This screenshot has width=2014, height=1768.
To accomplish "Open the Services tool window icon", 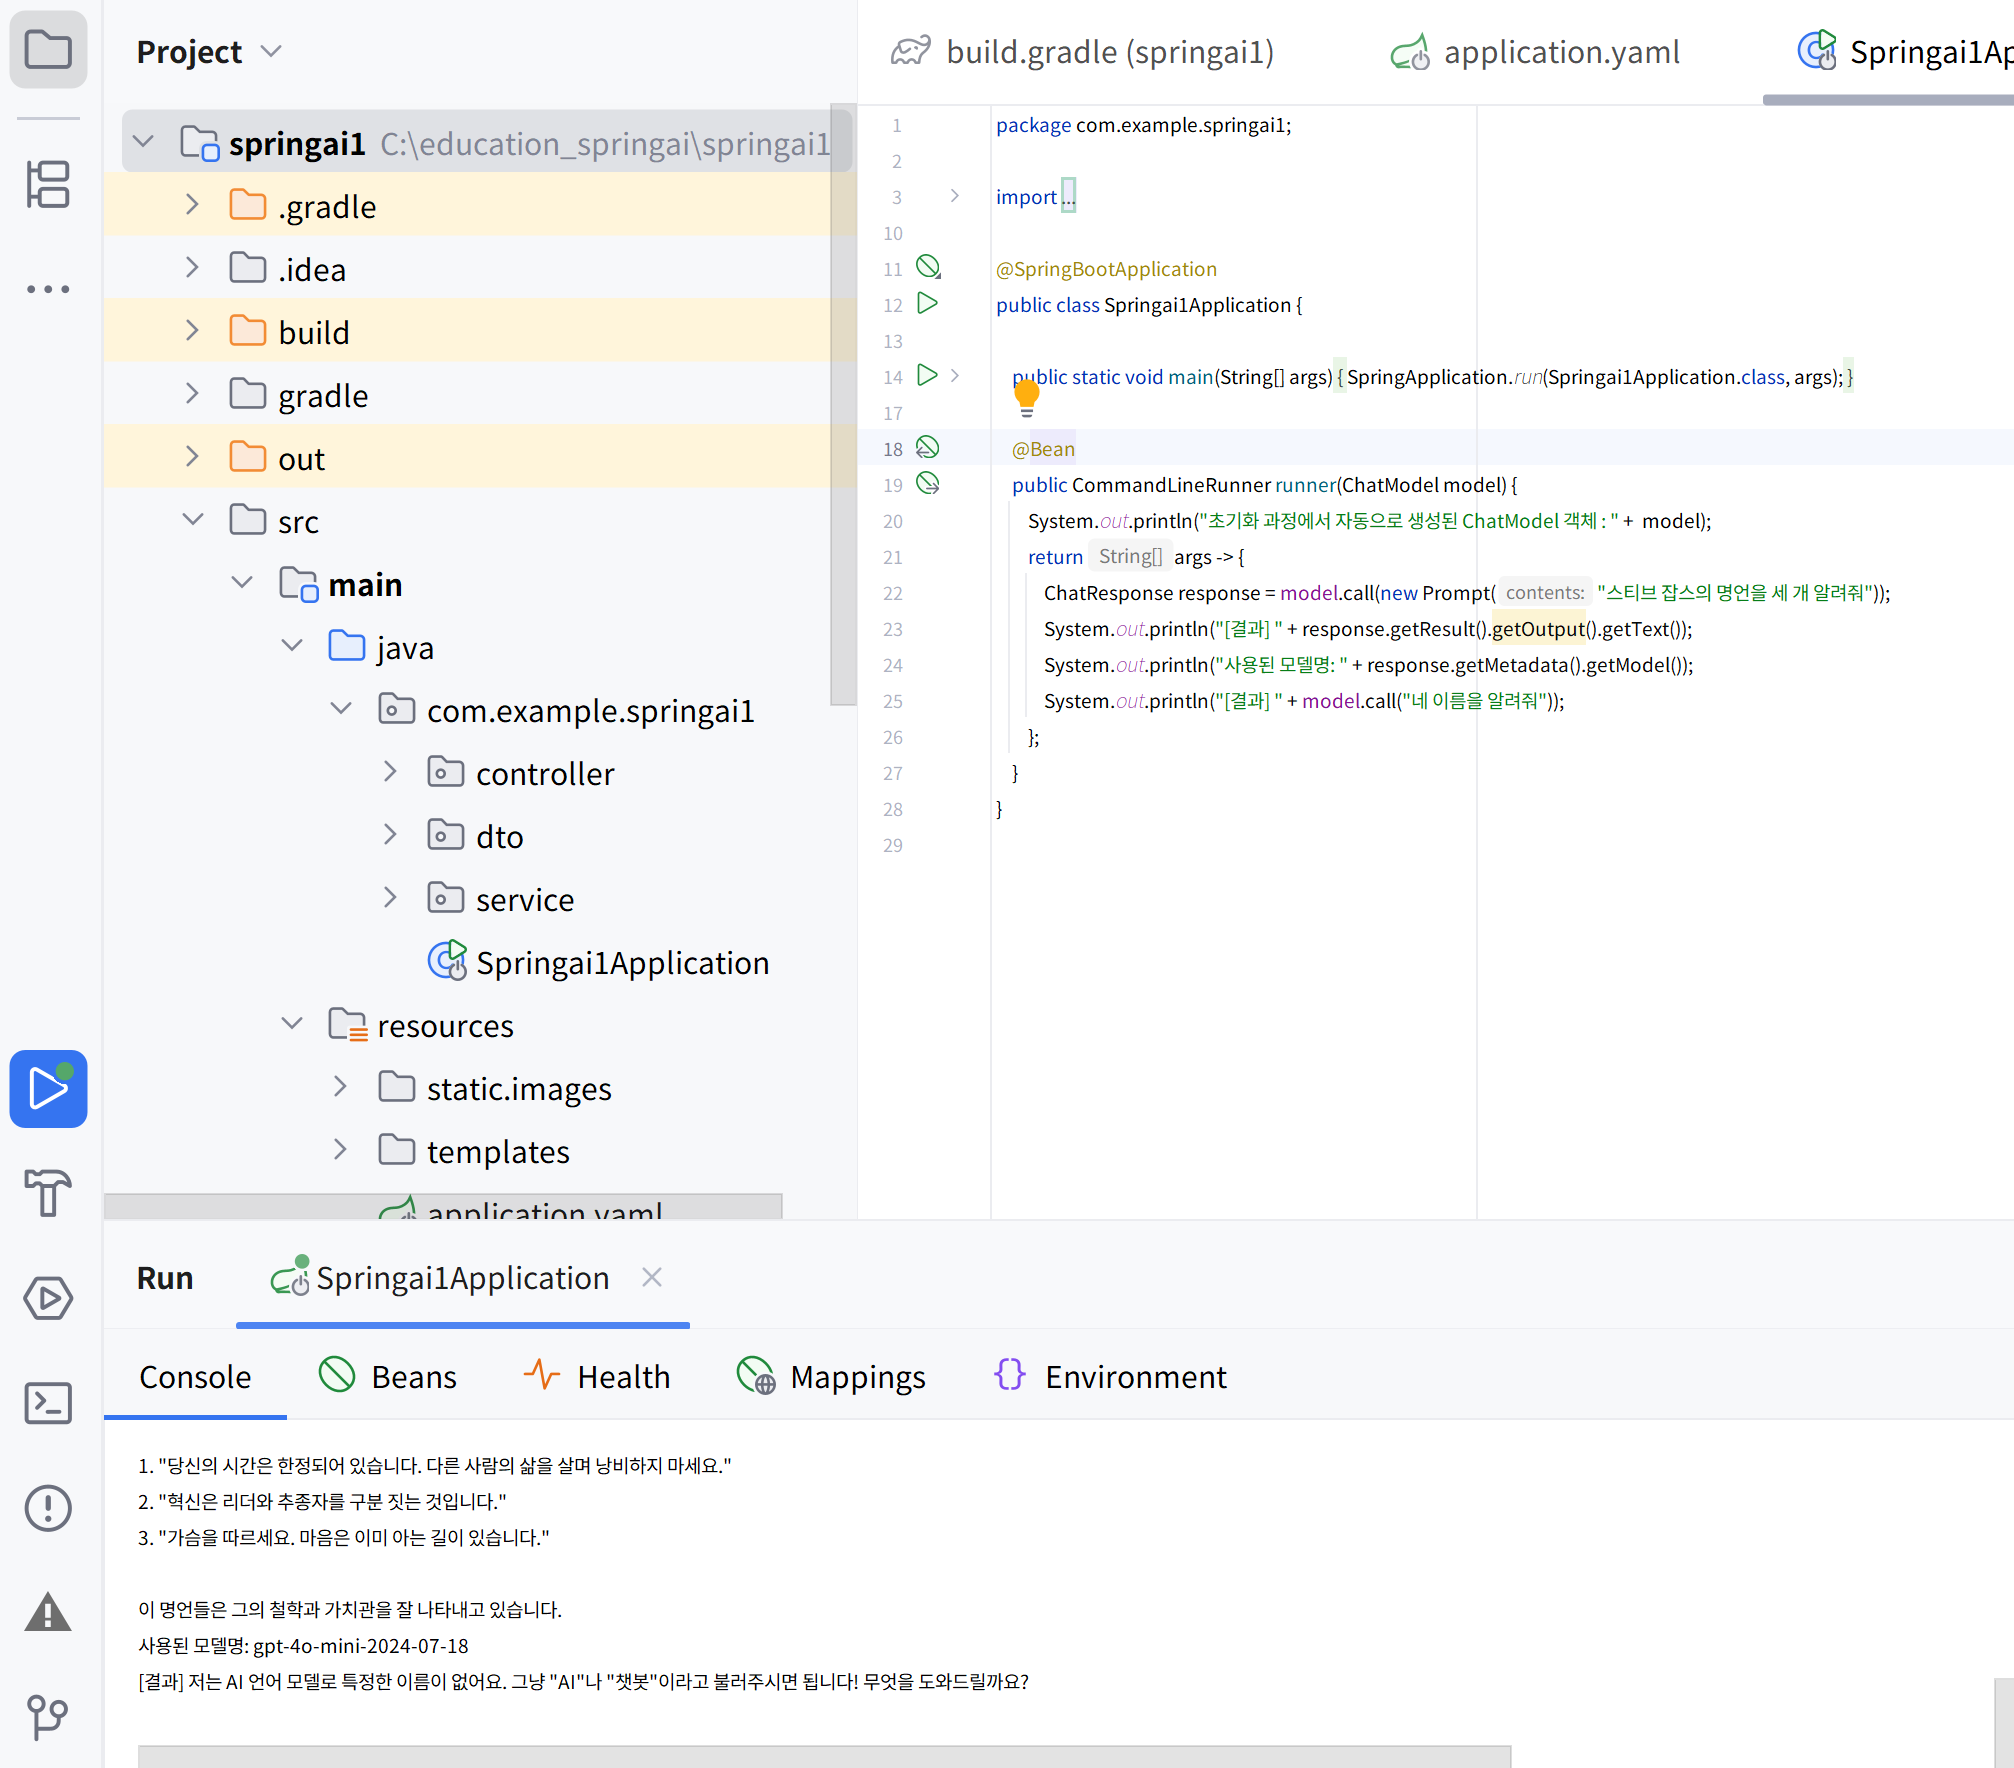I will (x=48, y=1298).
